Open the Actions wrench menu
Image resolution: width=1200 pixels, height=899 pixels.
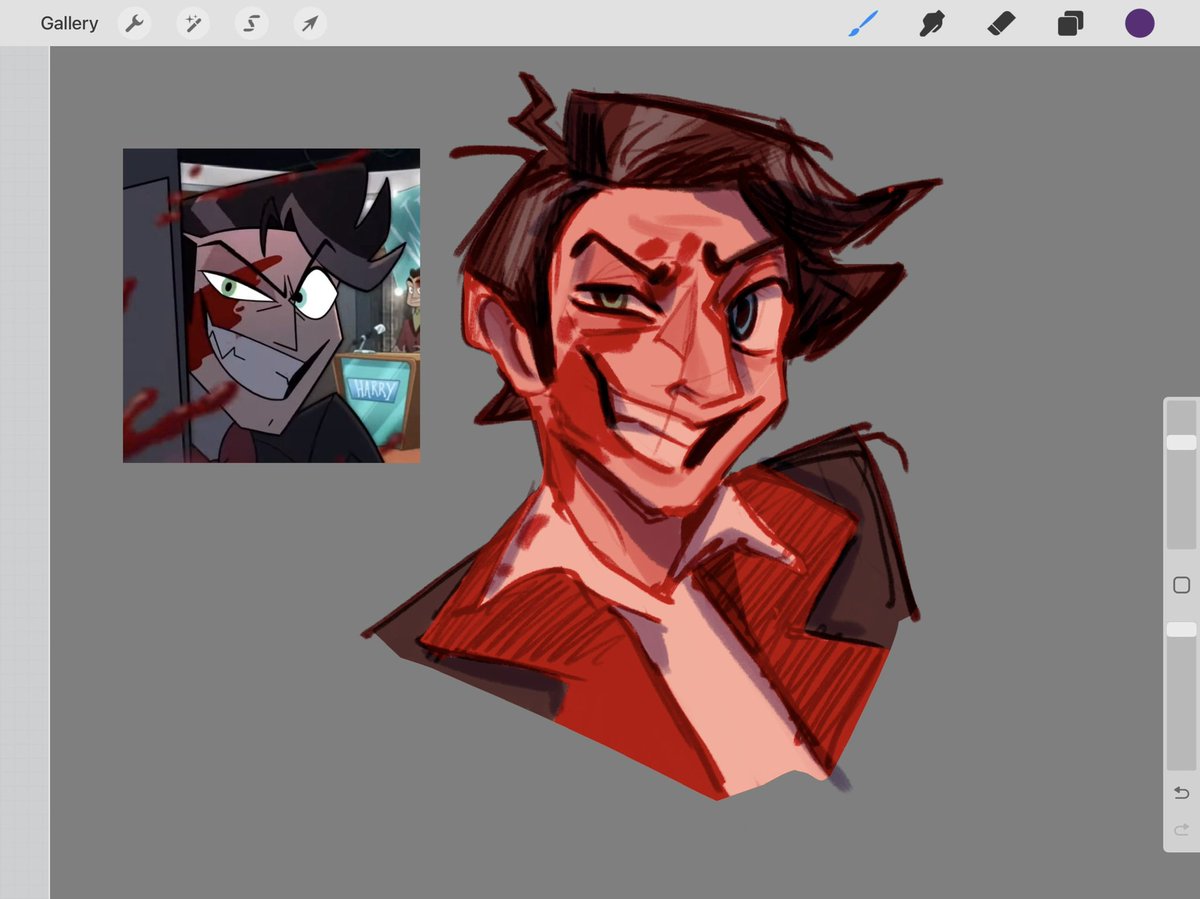tap(134, 24)
